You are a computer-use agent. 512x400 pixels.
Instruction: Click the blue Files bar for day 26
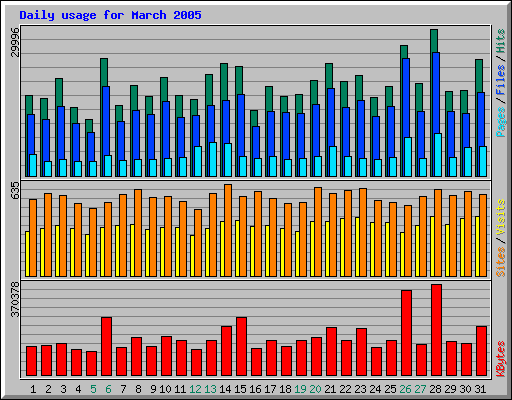[x=405, y=98]
